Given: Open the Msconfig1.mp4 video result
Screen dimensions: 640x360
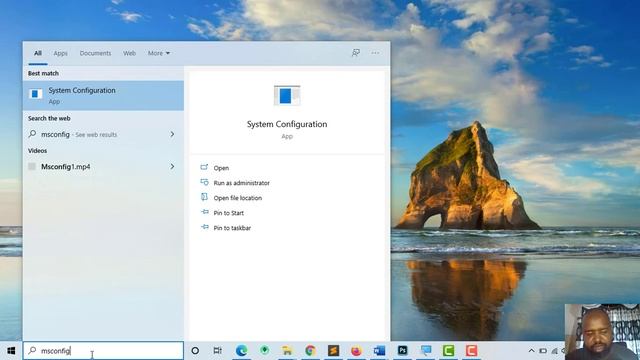Looking at the screenshot, I should click(x=103, y=167).
